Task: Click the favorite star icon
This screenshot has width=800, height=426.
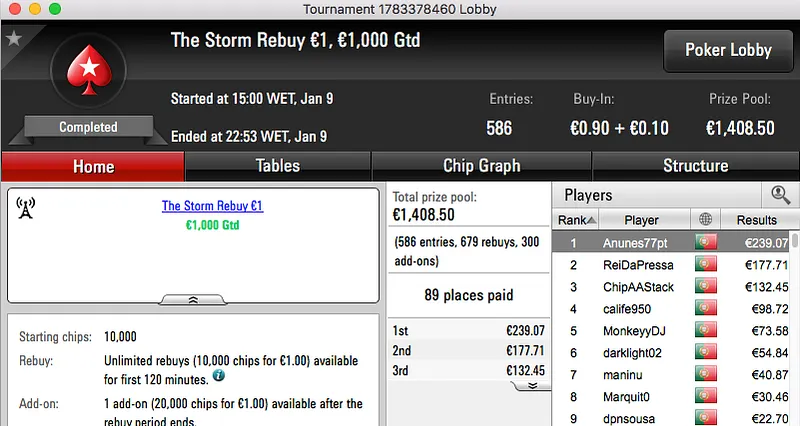Action: pyautogui.click(x=13, y=38)
